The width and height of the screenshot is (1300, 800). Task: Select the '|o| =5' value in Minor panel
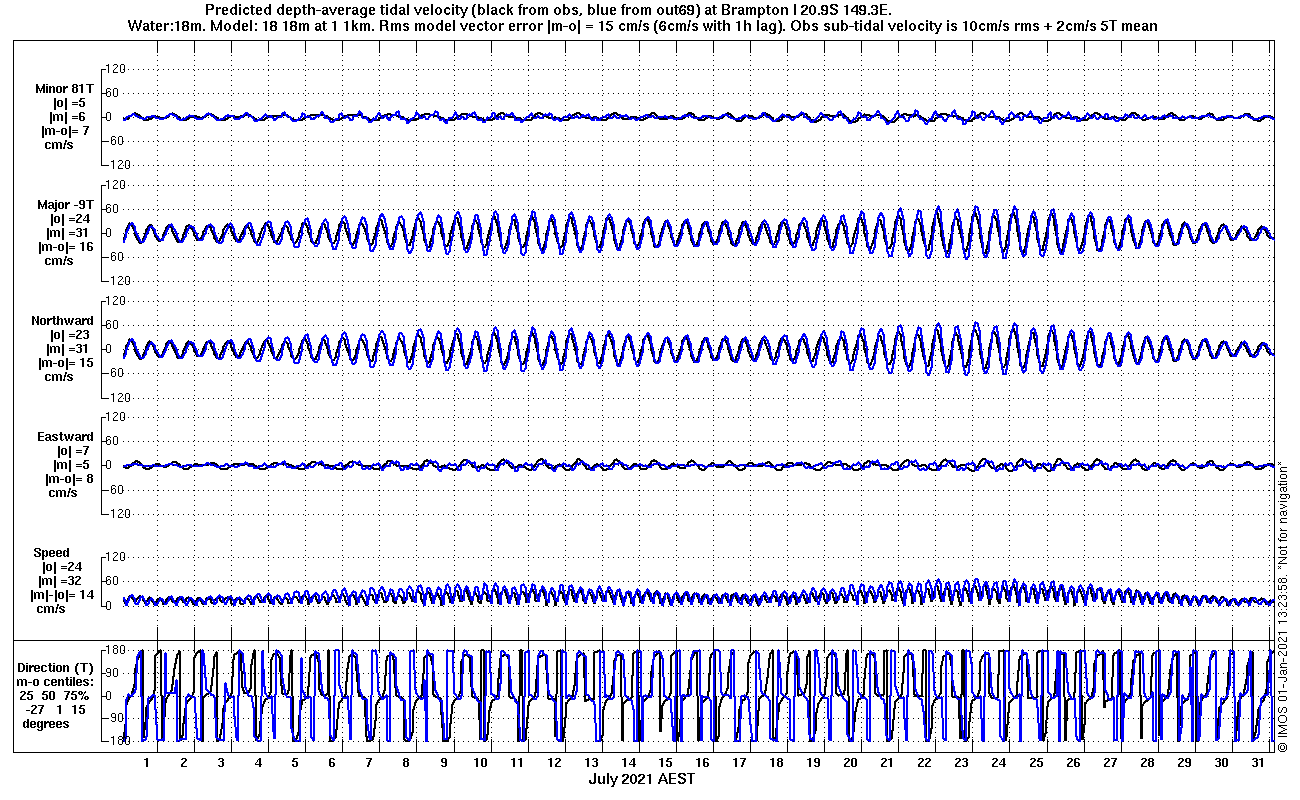pyautogui.click(x=70, y=103)
